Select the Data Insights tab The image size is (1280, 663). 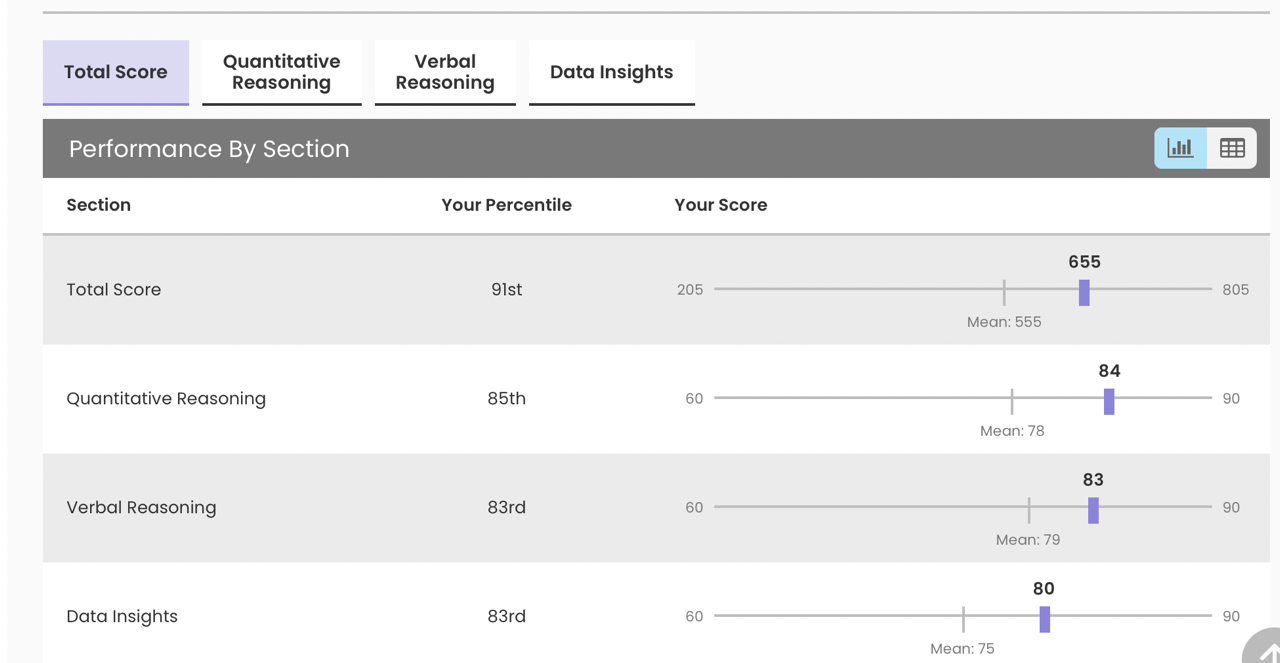(611, 72)
